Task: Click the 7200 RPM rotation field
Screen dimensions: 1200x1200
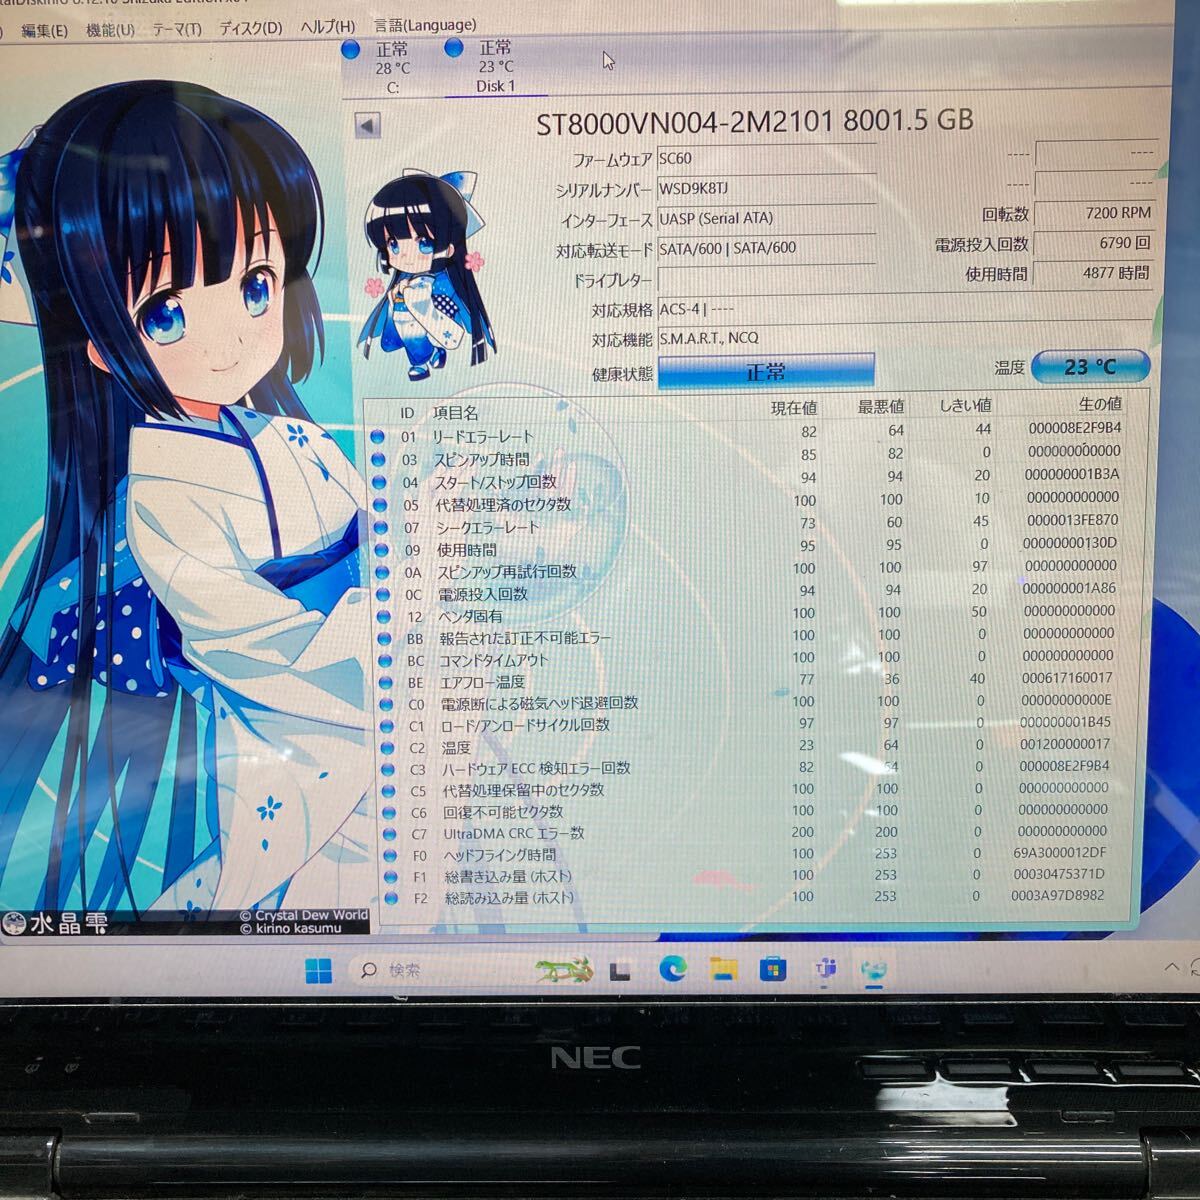Action: pyautogui.click(x=1093, y=213)
